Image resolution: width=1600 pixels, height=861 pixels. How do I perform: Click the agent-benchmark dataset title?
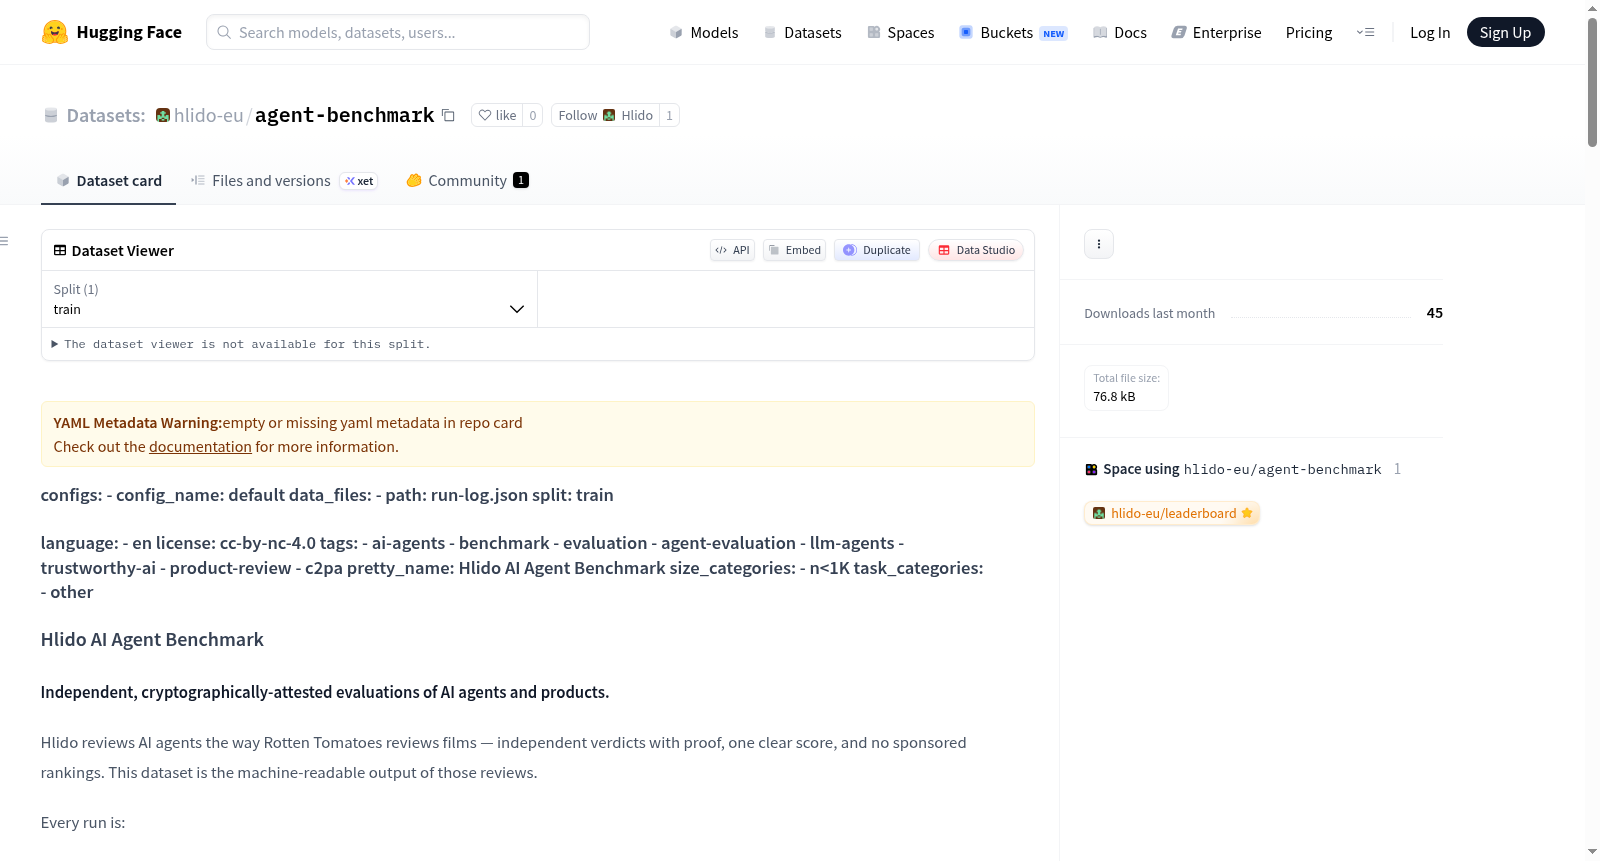coord(344,116)
